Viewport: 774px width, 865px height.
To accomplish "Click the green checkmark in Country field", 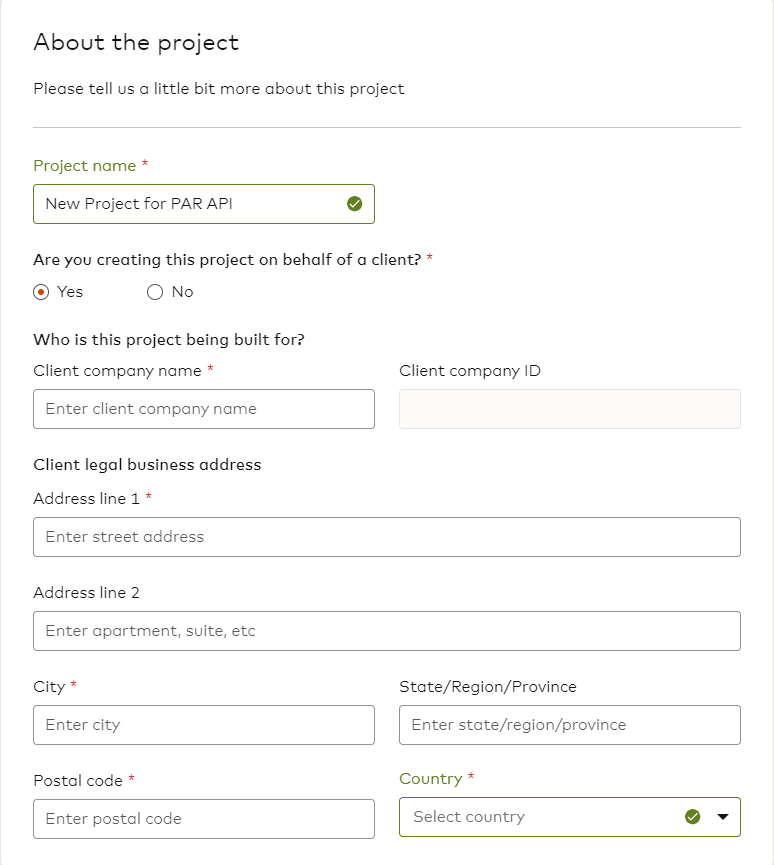I will click(x=692, y=817).
